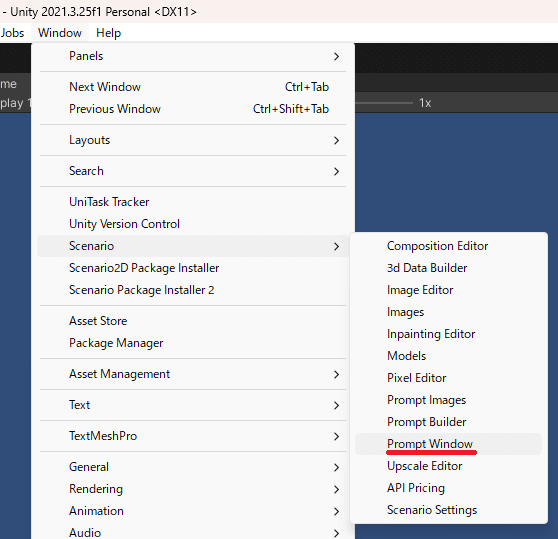Expand the Rendering submenu

tap(193, 489)
